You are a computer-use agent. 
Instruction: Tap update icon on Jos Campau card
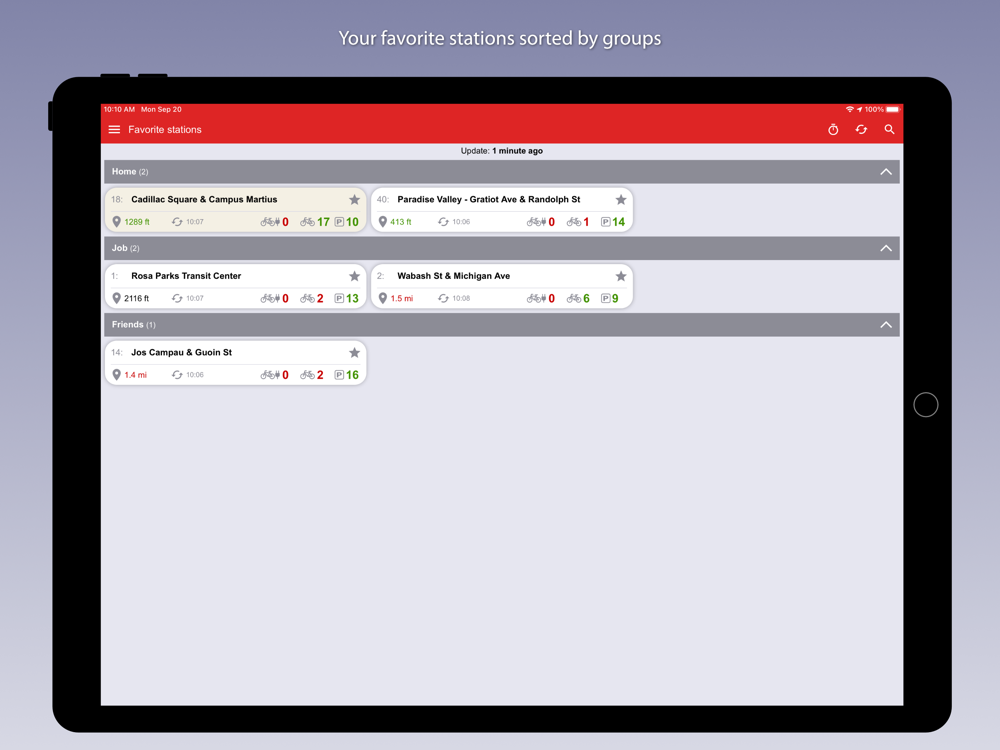tap(177, 375)
